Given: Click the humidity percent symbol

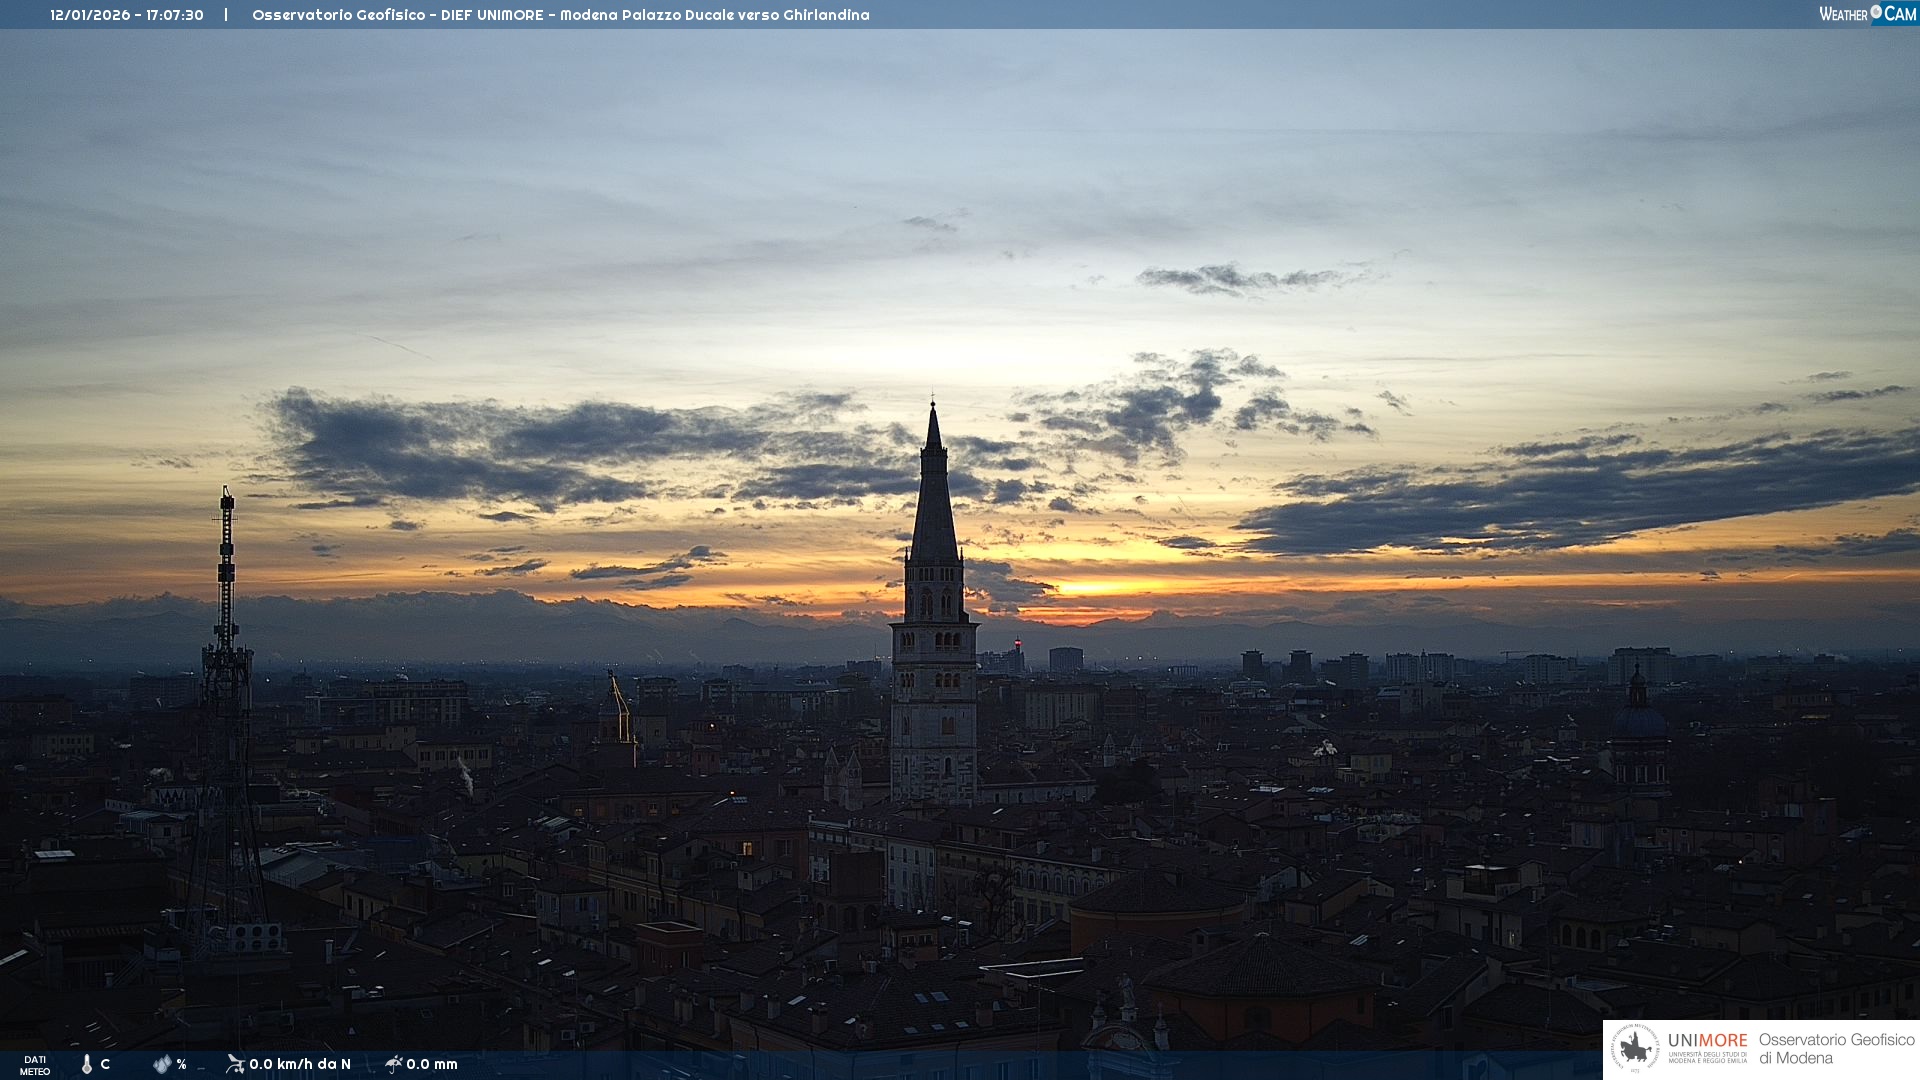Looking at the screenshot, I should coord(181,1064).
